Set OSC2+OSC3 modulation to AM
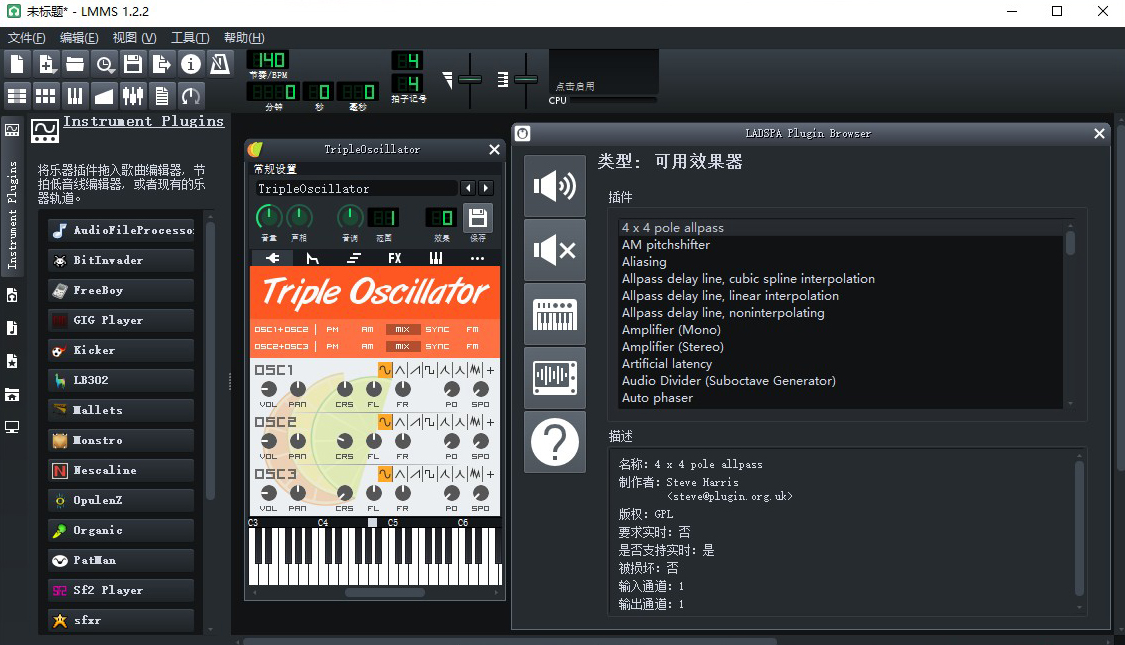1125x645 pixels. [367, 347]
